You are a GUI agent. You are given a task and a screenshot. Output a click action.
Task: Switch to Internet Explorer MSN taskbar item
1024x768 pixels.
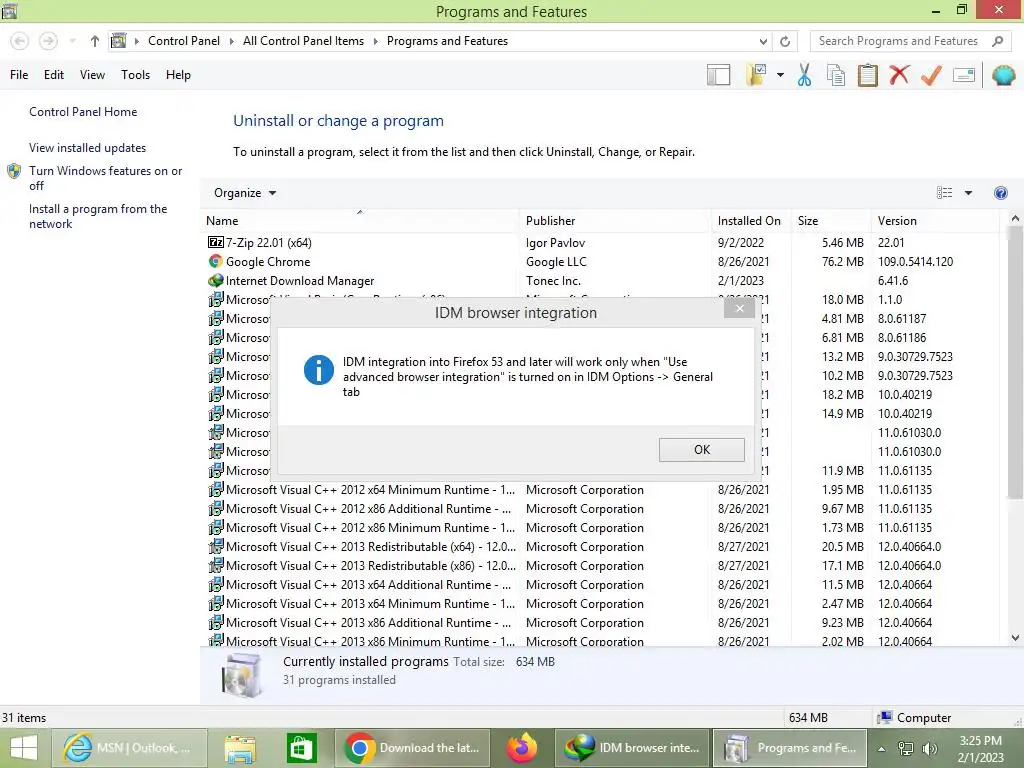pos(129,748)
